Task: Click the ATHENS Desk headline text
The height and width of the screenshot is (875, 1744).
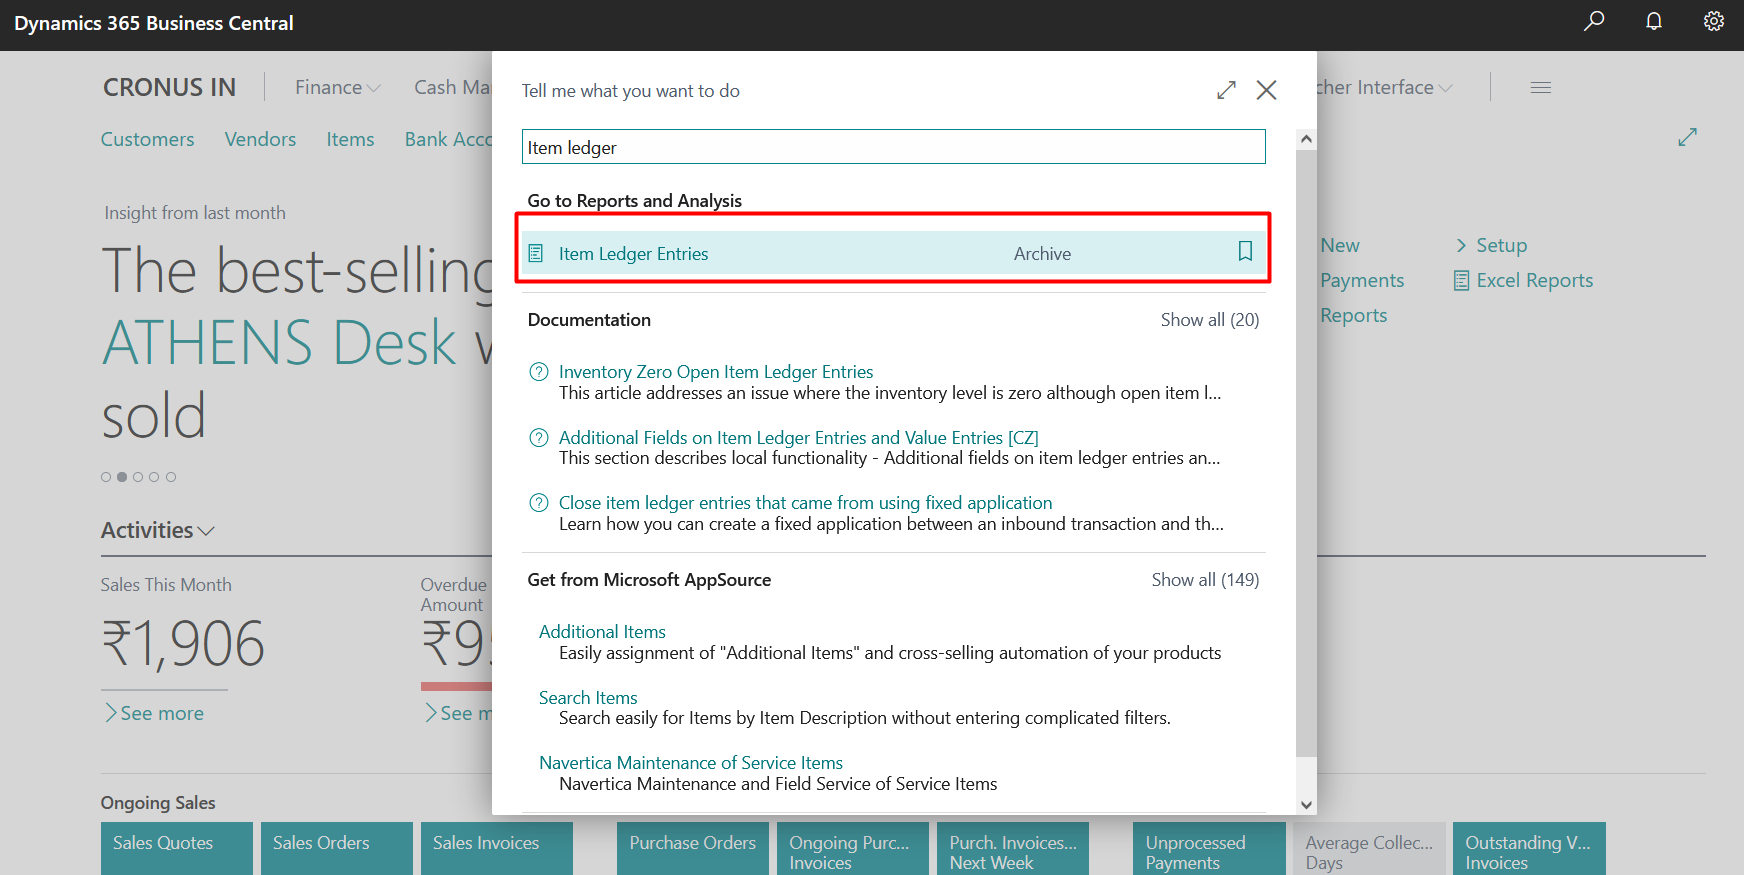Action: [x=280, y=343]
